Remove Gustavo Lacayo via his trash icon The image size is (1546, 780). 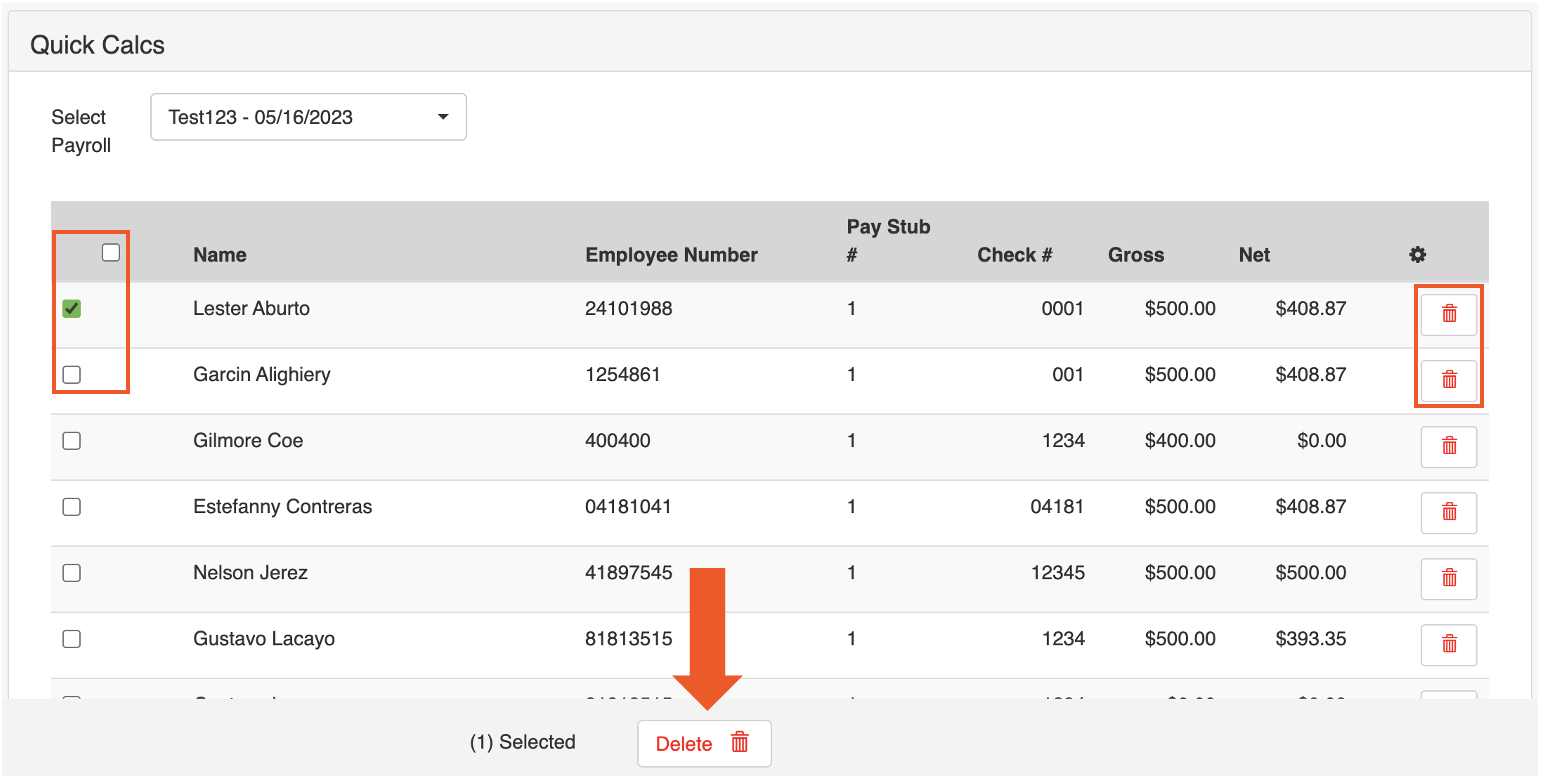coord(1449,644)
